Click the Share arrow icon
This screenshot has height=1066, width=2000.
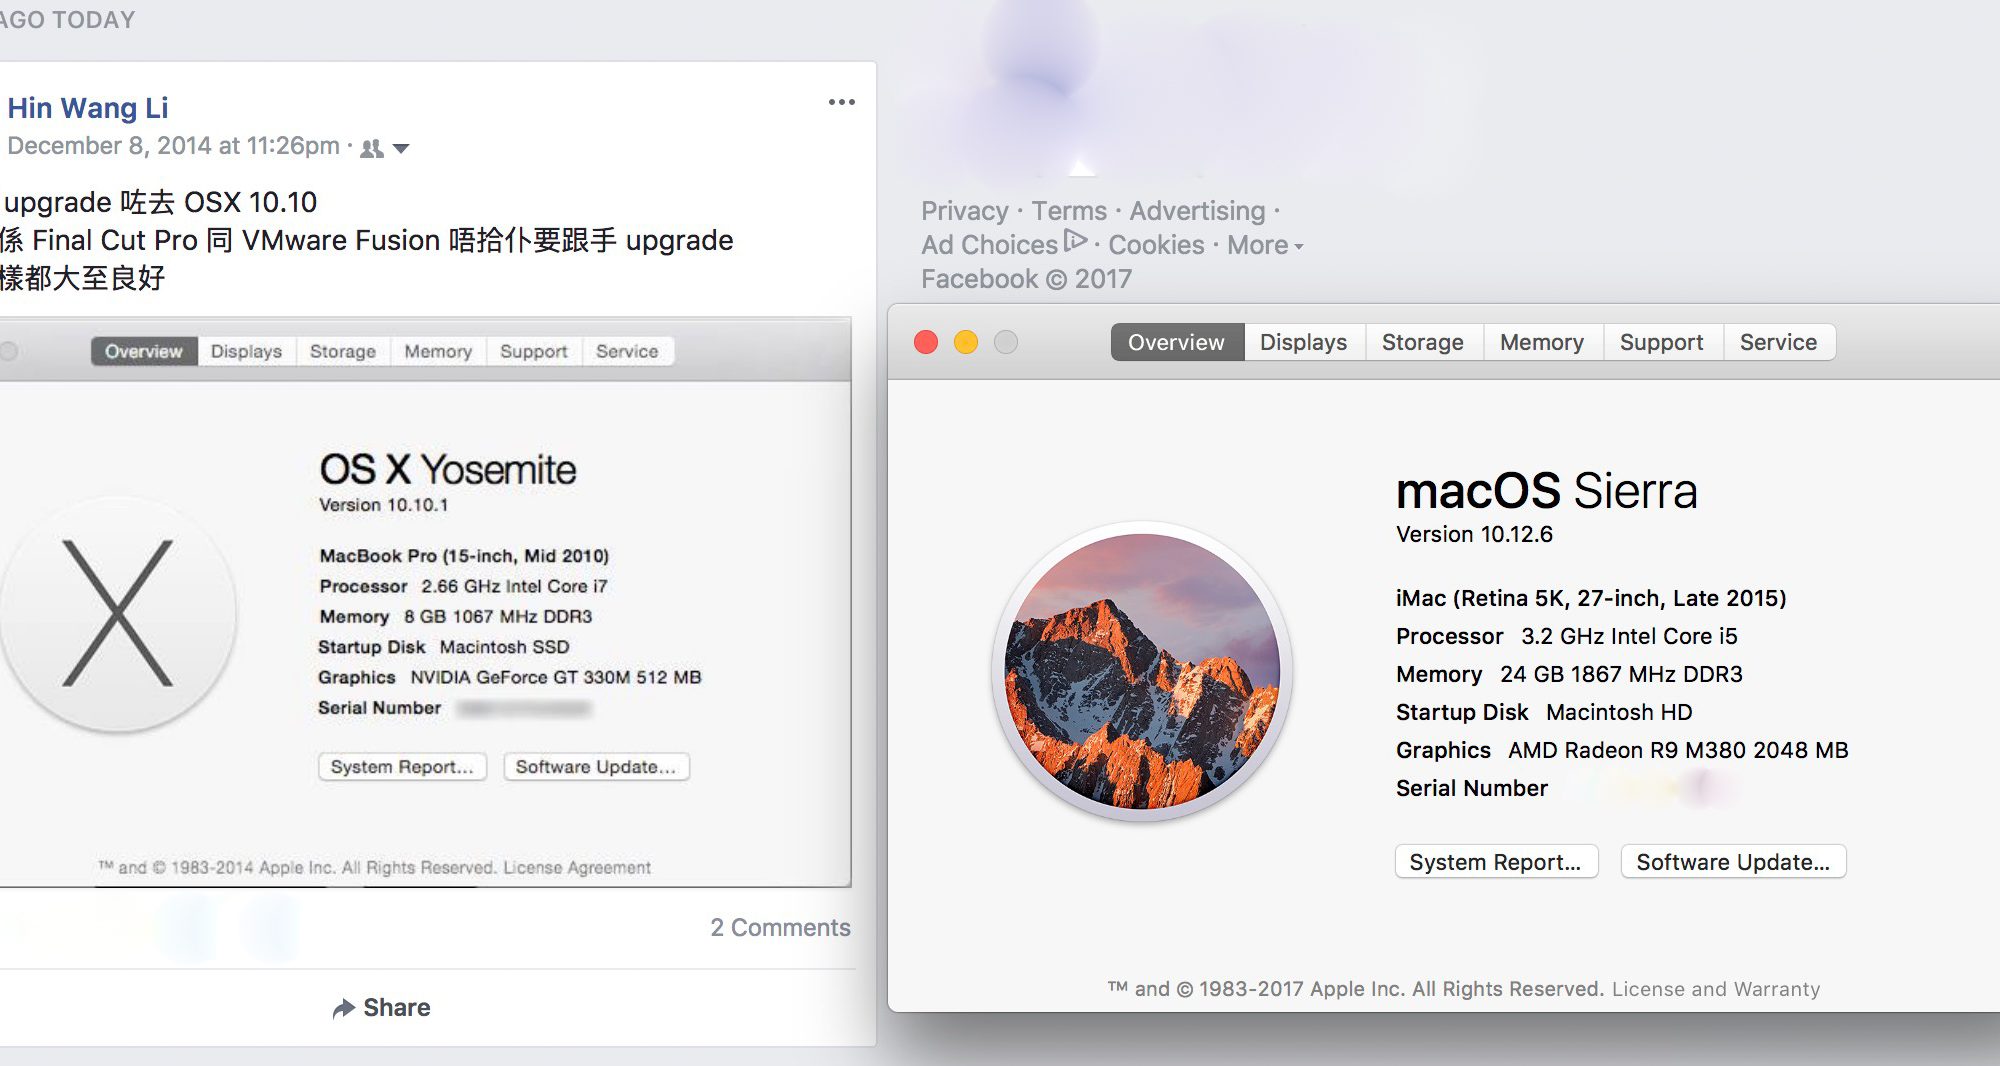[344, 1008]
